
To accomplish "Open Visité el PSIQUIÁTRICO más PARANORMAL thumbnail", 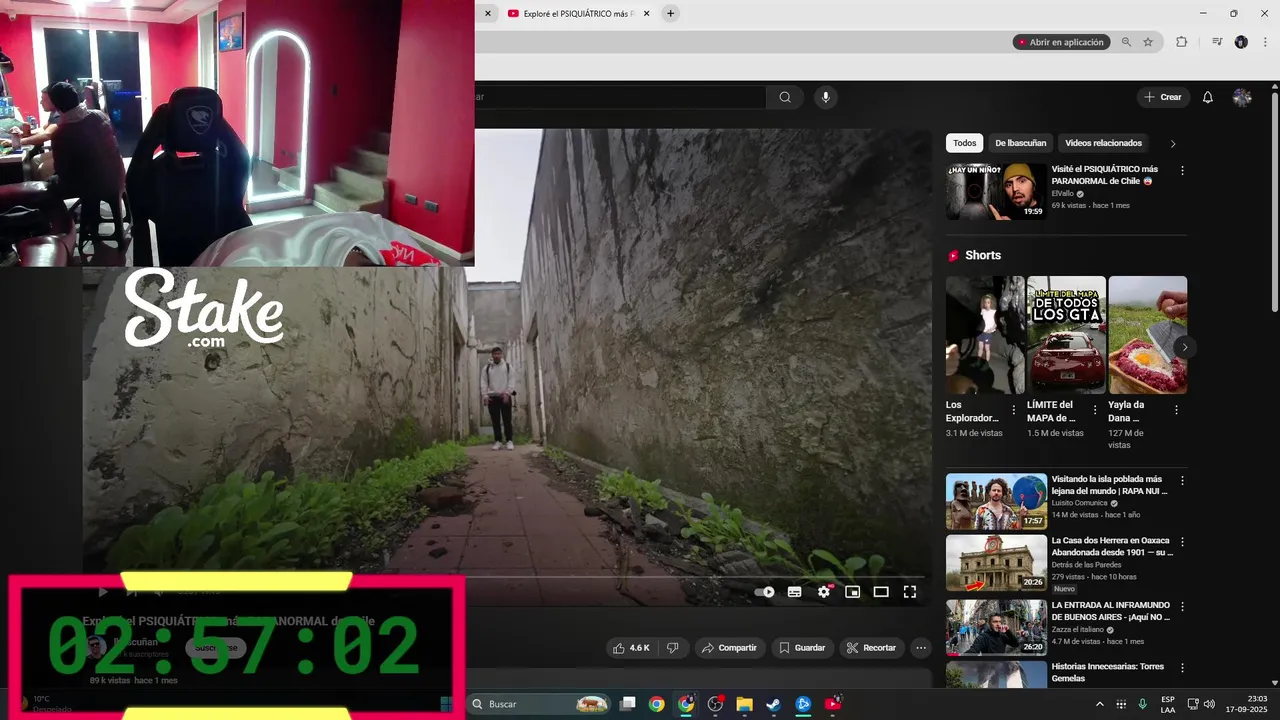I will pyautogui.click(x=996, y=191).
